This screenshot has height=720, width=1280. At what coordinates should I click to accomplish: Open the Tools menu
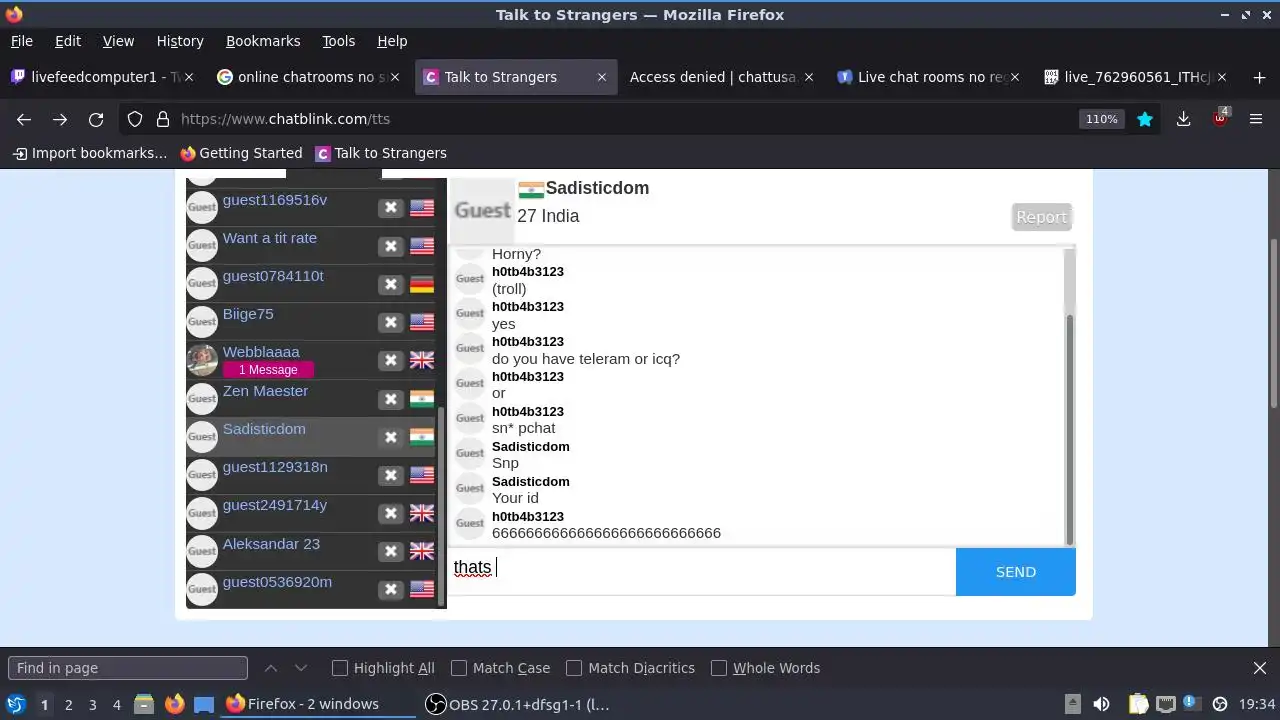pos(339,41)
